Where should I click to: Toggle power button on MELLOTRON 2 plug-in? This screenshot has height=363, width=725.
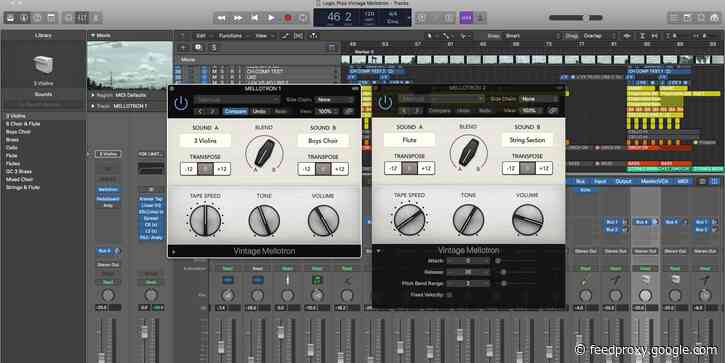click(x=385, y=103)
